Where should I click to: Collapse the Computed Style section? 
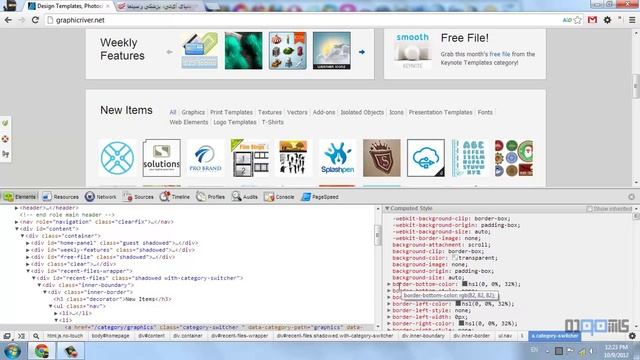coord(387,209)
